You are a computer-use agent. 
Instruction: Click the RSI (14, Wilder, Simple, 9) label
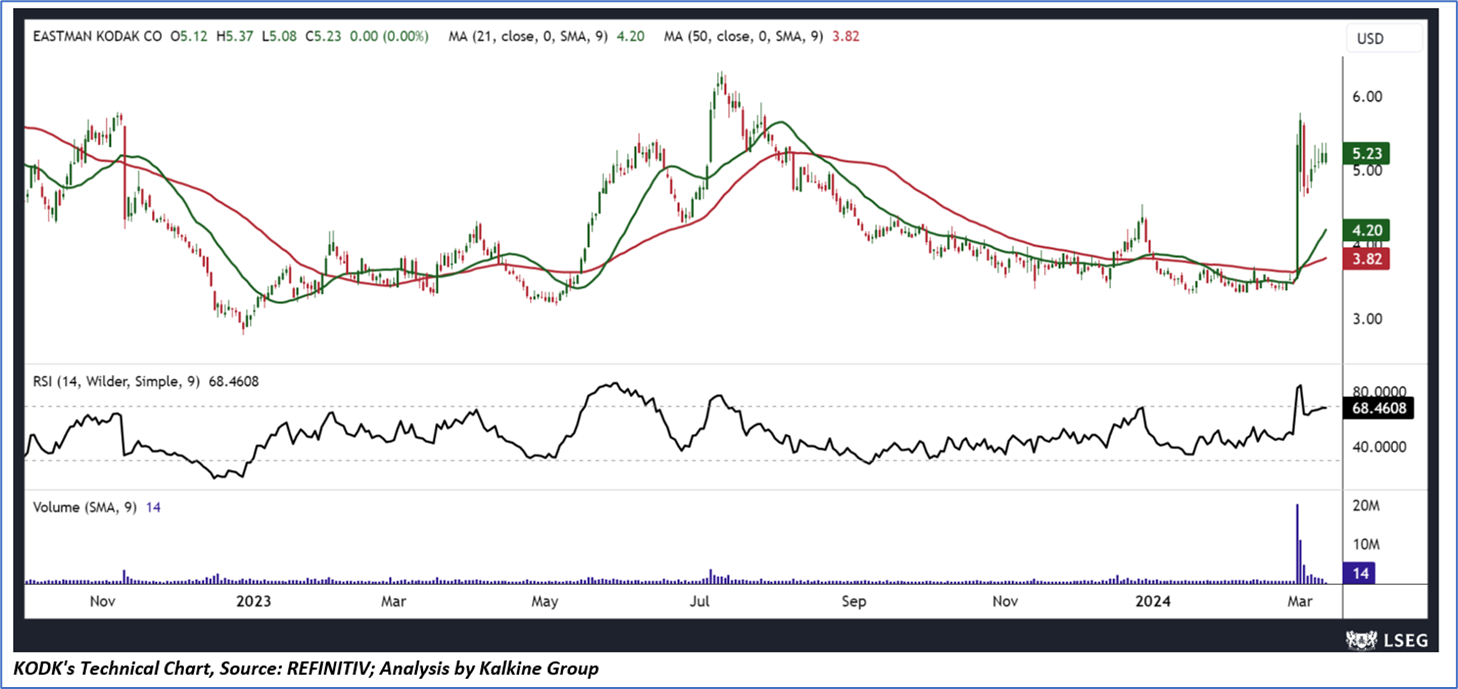tap(116, 381)
